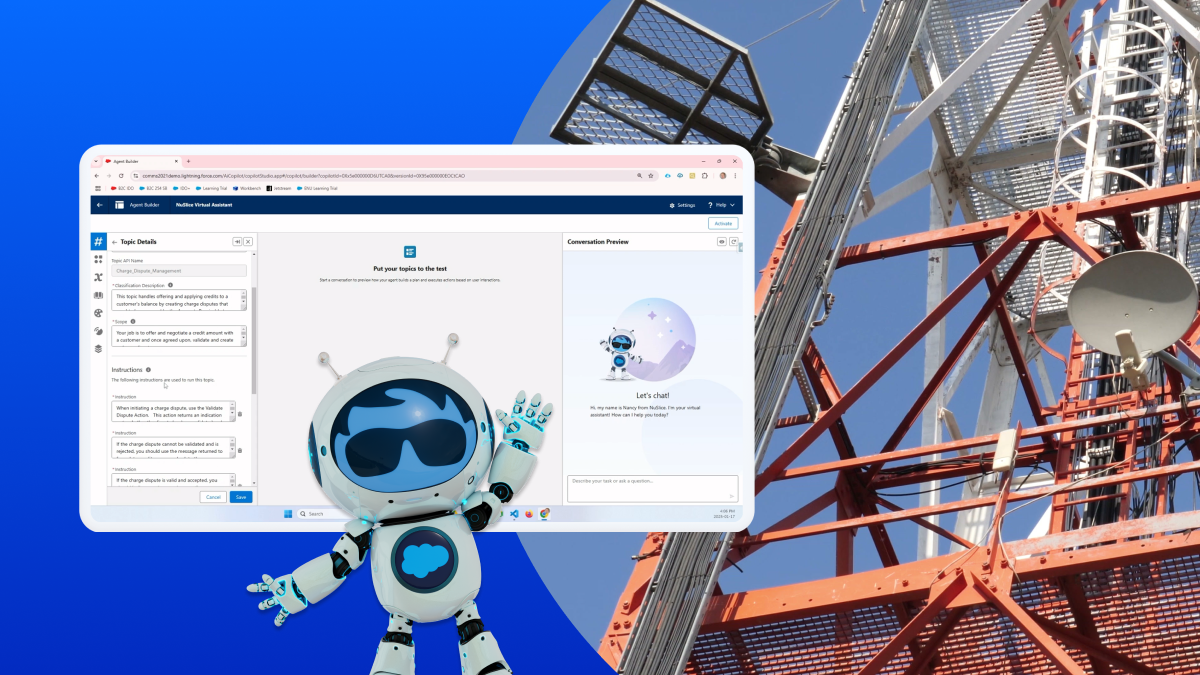Click the chat question input field

point(652,488)
